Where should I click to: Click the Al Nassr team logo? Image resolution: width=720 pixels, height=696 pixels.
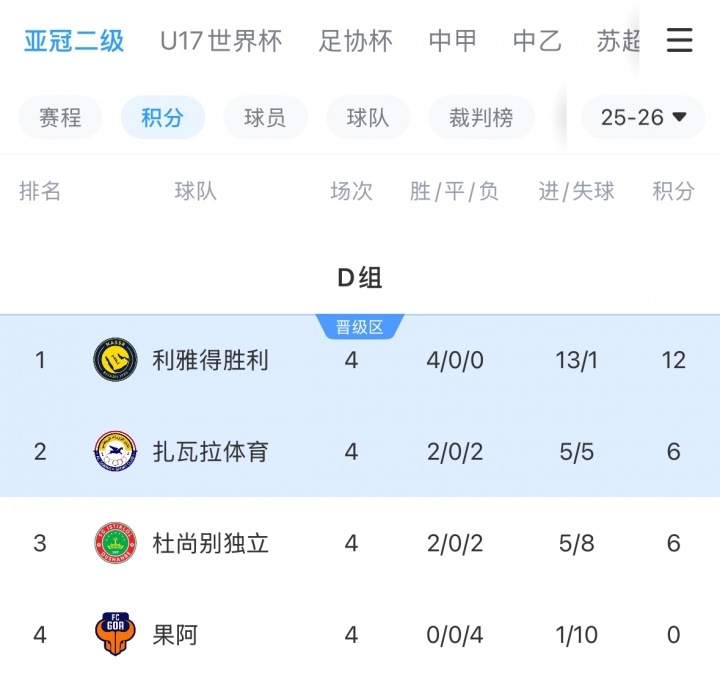(115, 360)
